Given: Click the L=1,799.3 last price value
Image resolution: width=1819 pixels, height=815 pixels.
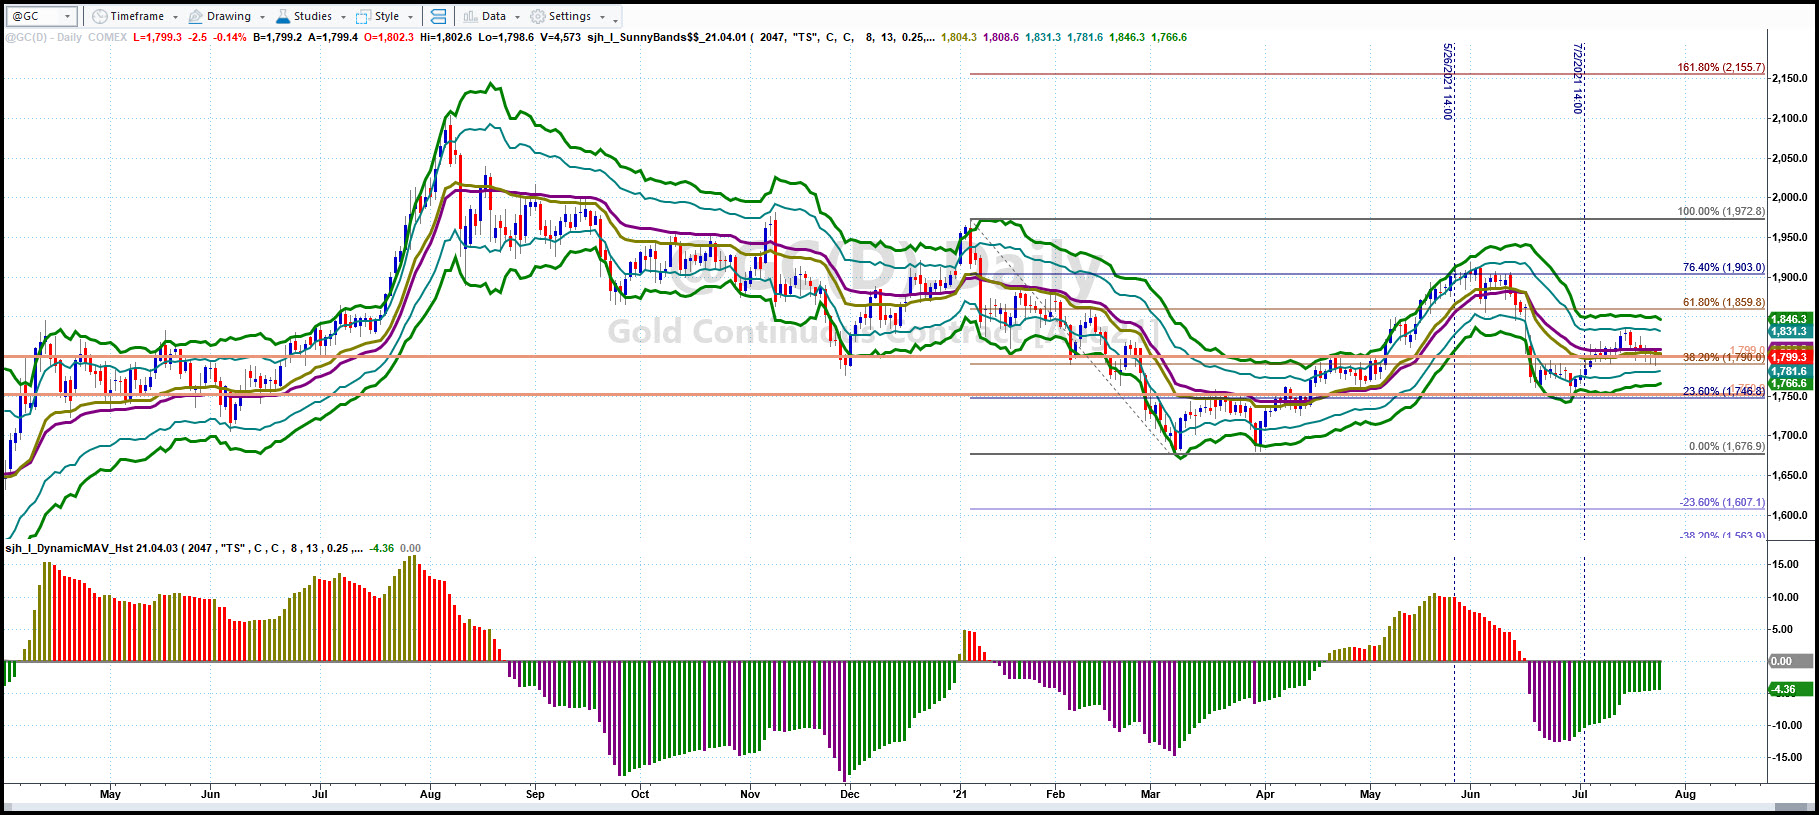Looking at the screenshot, I should point(157,37).
